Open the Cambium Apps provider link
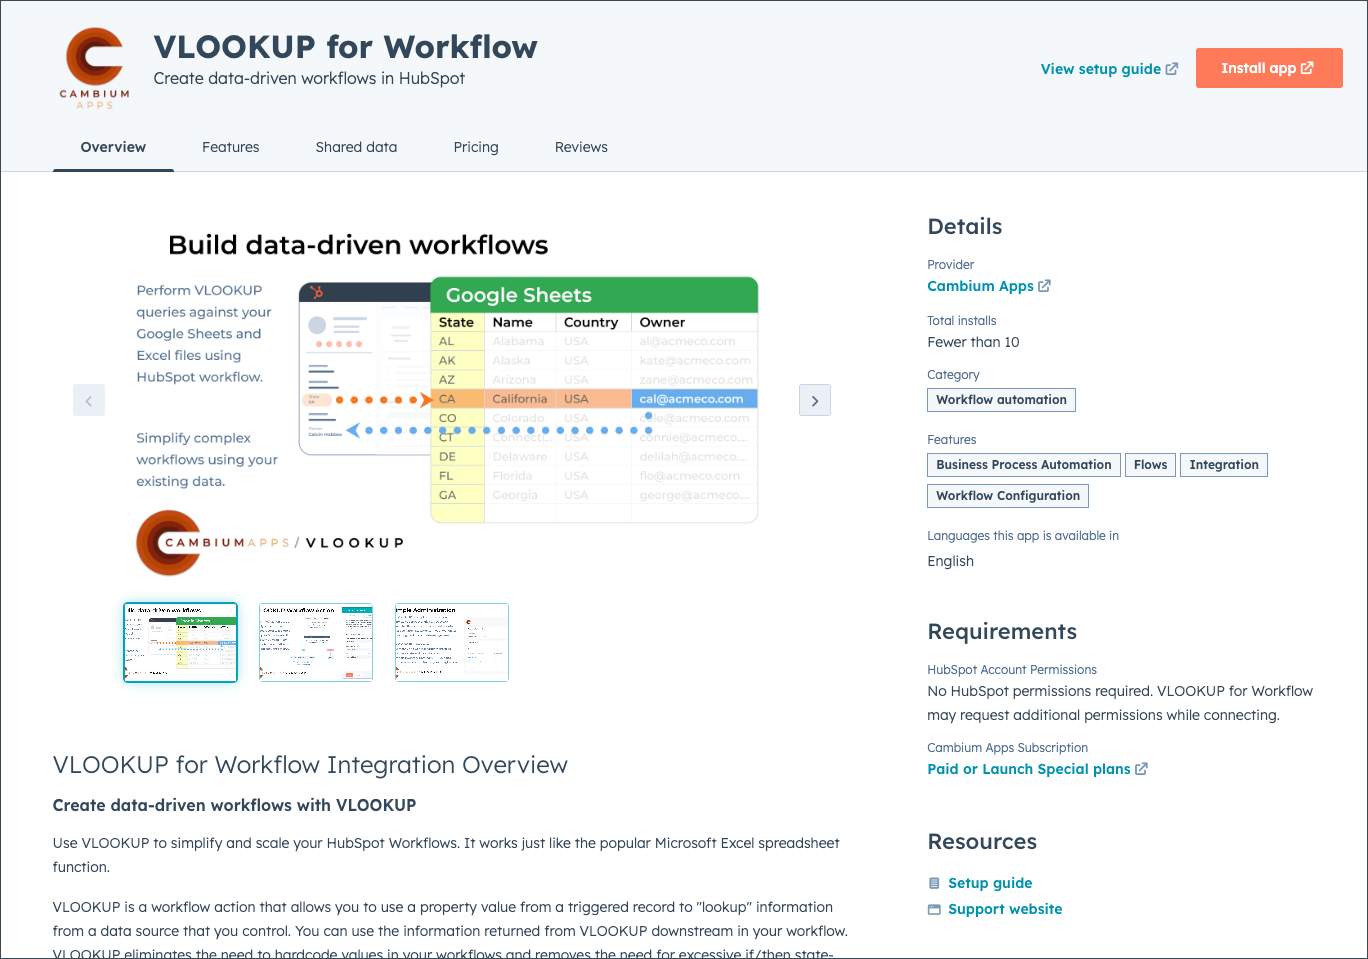Screen dimensions: 1368x959 tap(989, 286)
